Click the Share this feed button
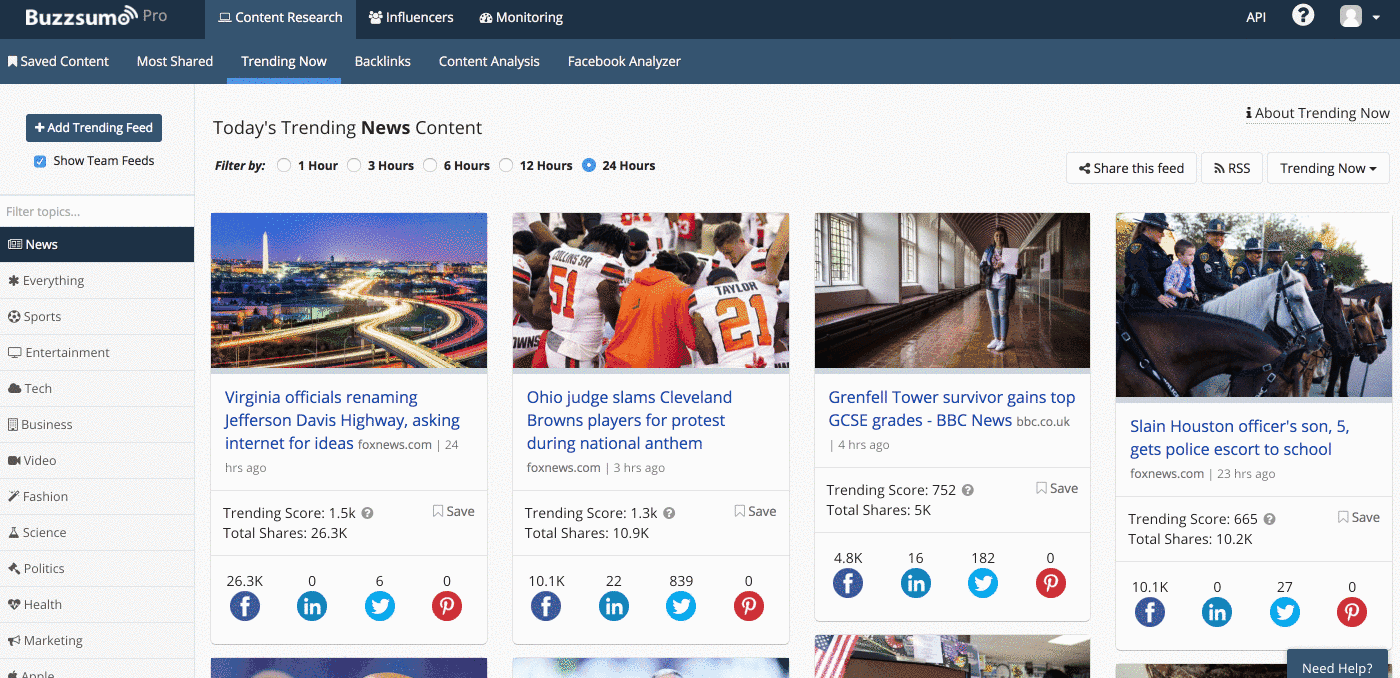Viewport: 1400px width, 678px height. point(1130,168)
